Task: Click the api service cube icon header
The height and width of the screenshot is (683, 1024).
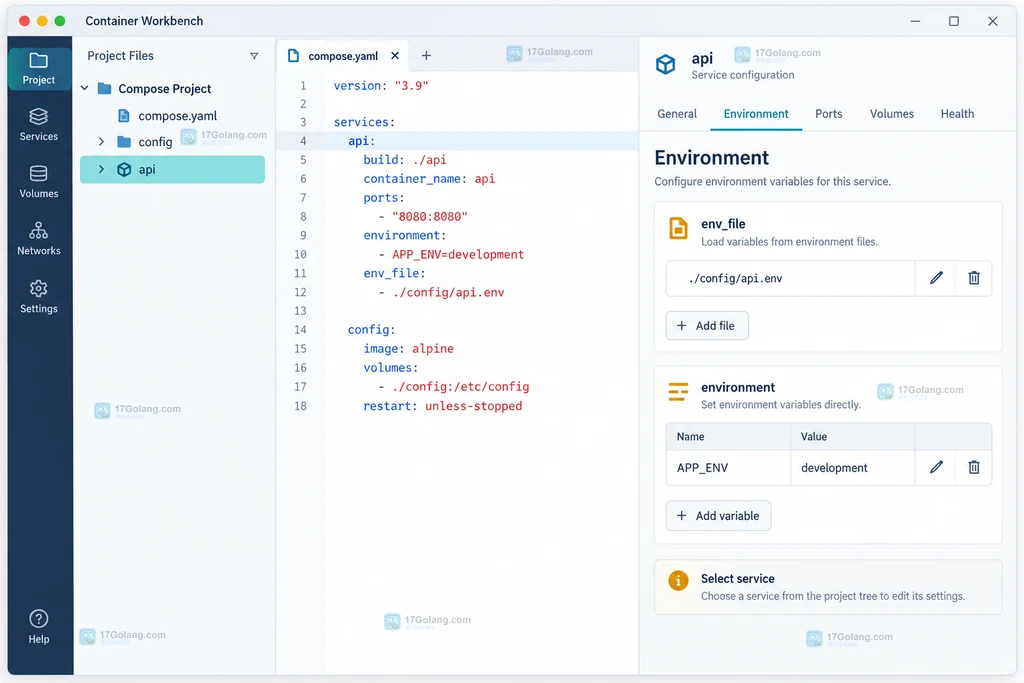Action: [x=665, y=64]
